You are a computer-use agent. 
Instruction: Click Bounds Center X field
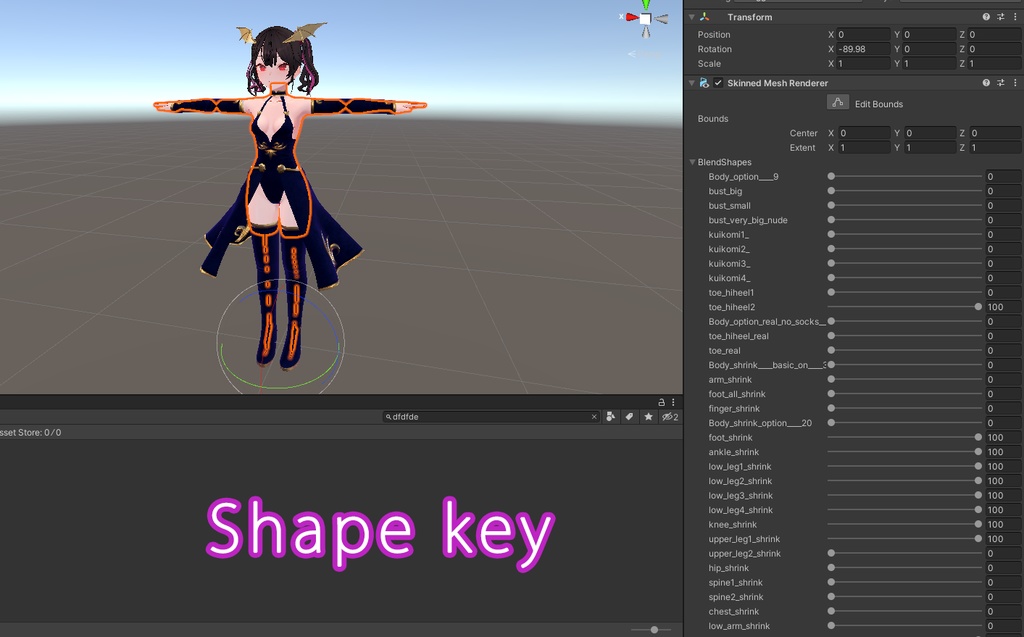865,133
